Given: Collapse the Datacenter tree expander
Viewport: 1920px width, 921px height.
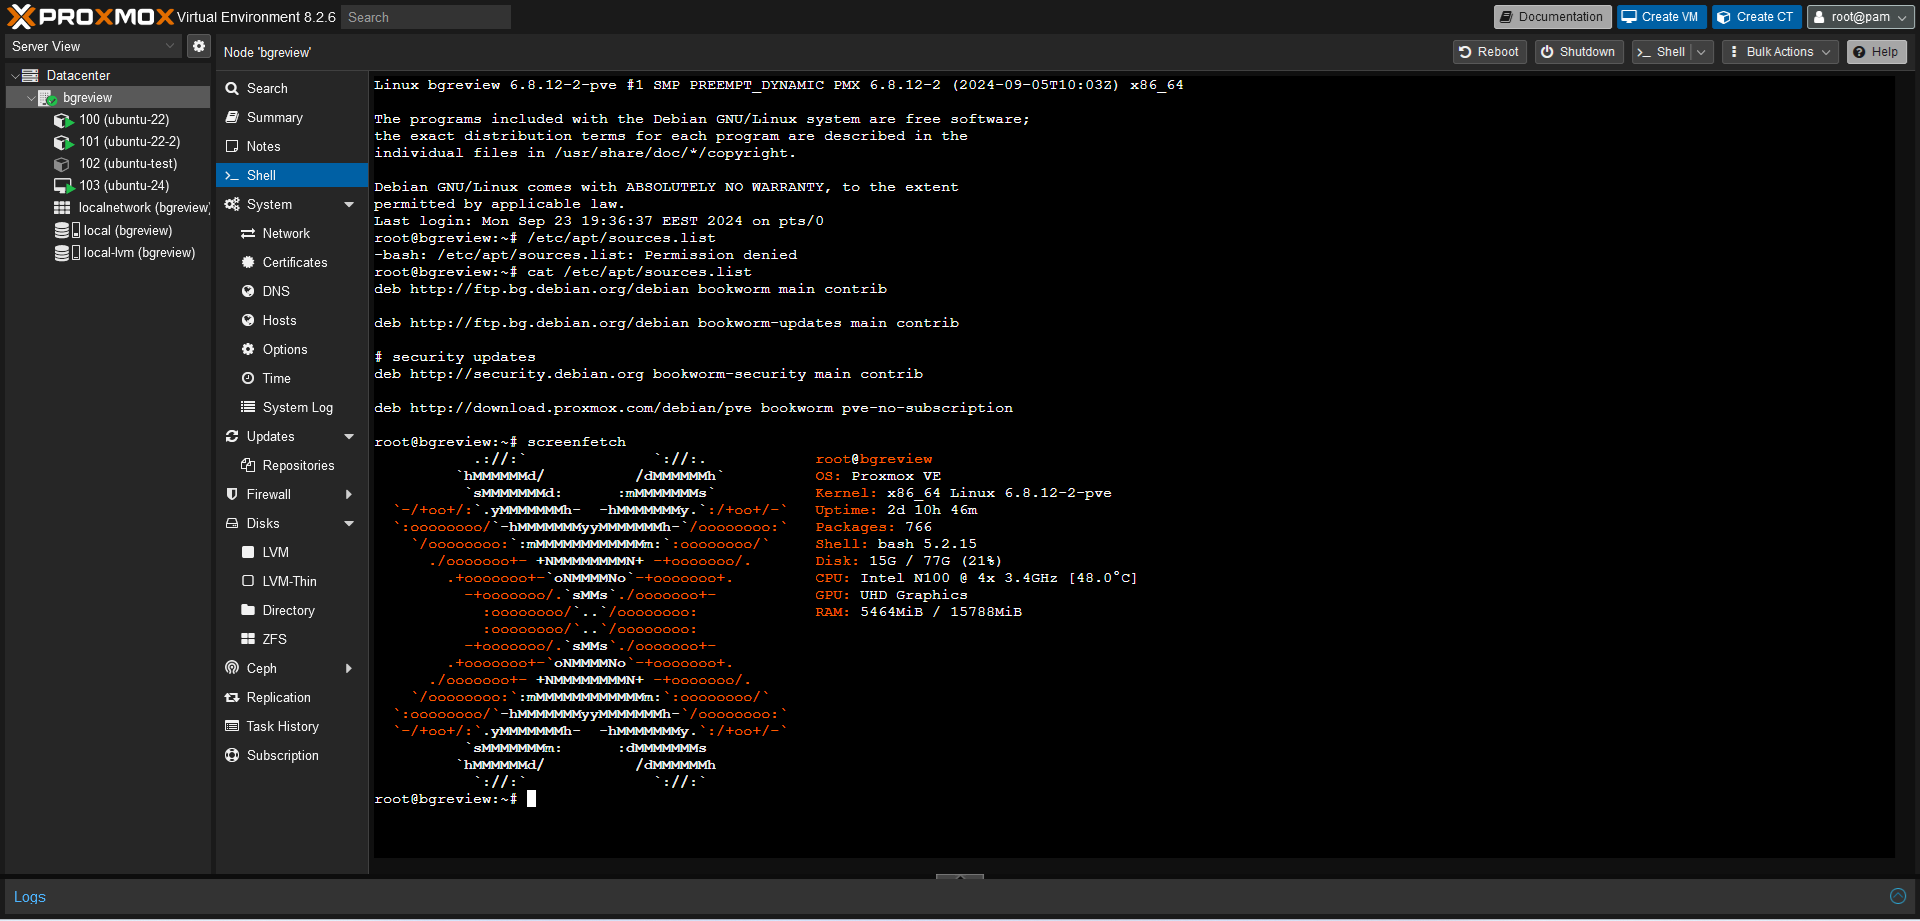Looking at the screenshot, I should pos(14,75).
